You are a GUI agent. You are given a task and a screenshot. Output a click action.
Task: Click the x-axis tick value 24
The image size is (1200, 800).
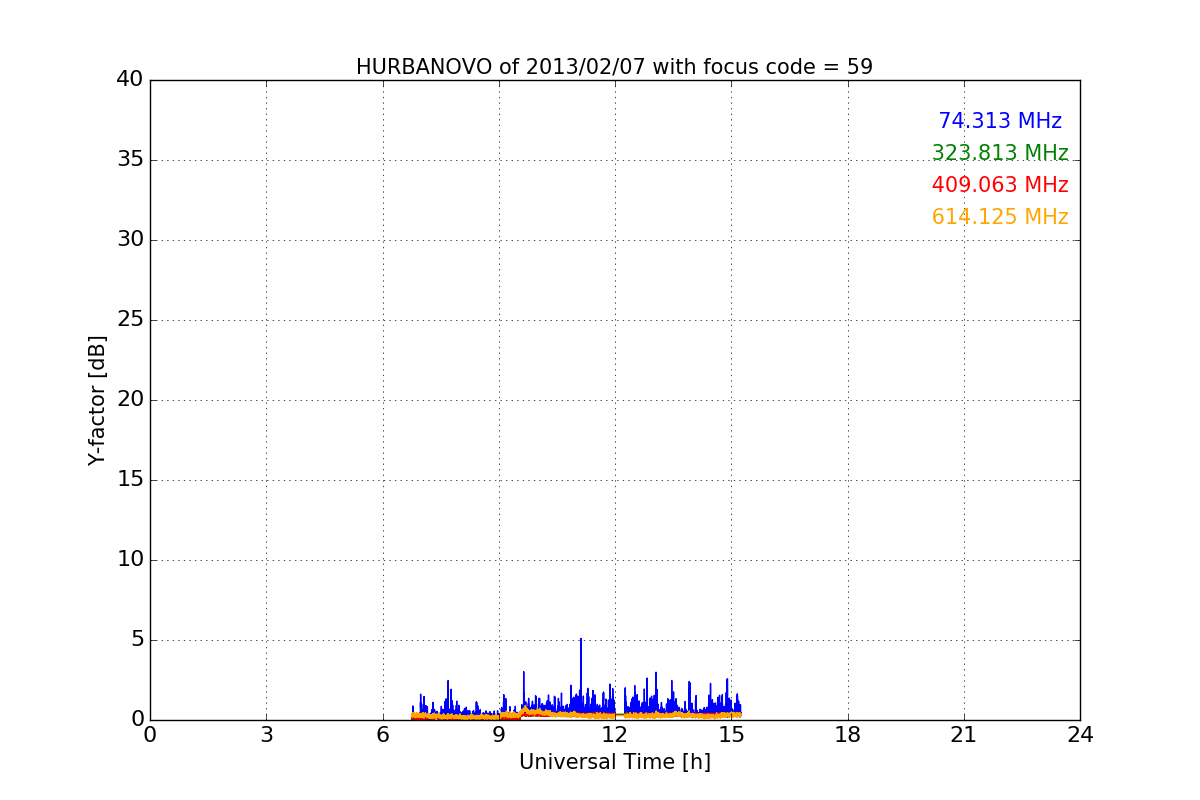tap(1080, 735)
